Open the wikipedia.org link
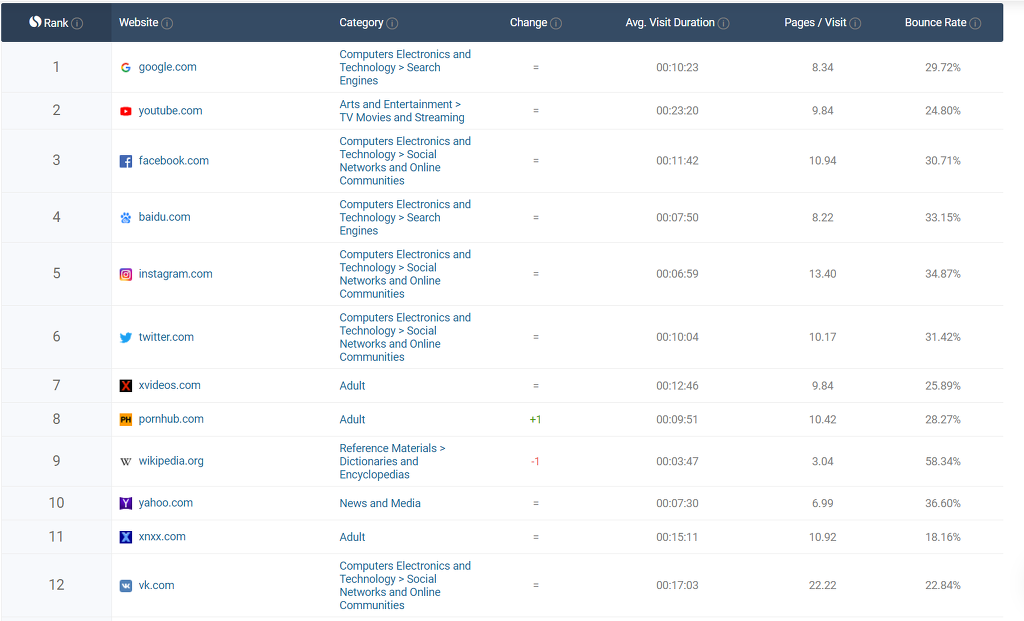Viewport: 1024px width, 621px height. [x=171, y=460]
